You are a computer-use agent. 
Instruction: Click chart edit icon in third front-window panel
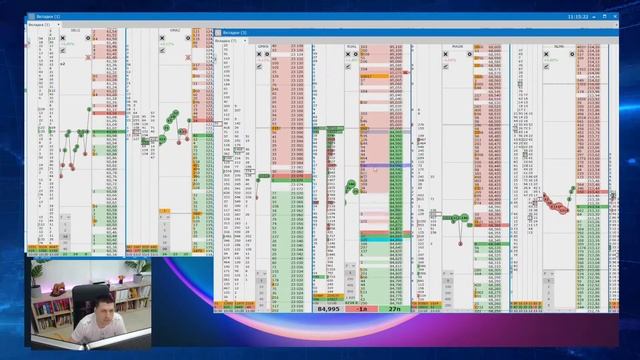click(x=445, y=67)
